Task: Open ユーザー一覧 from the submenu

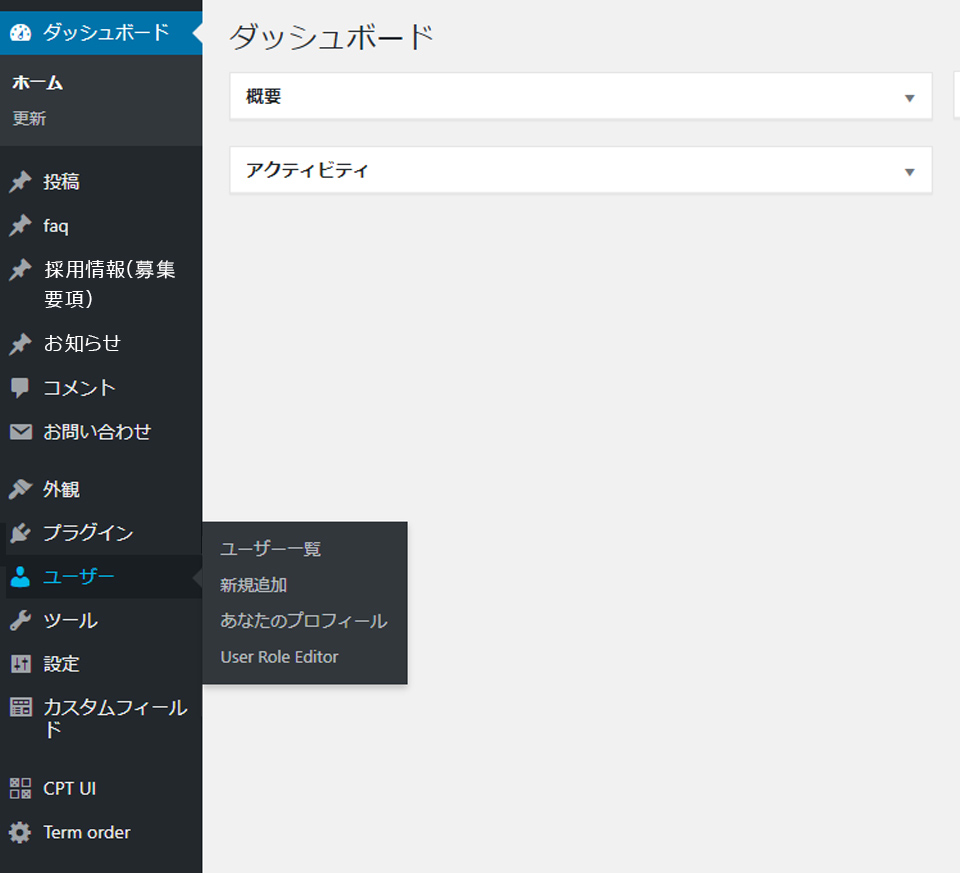Action: click(x=270, y=549)
